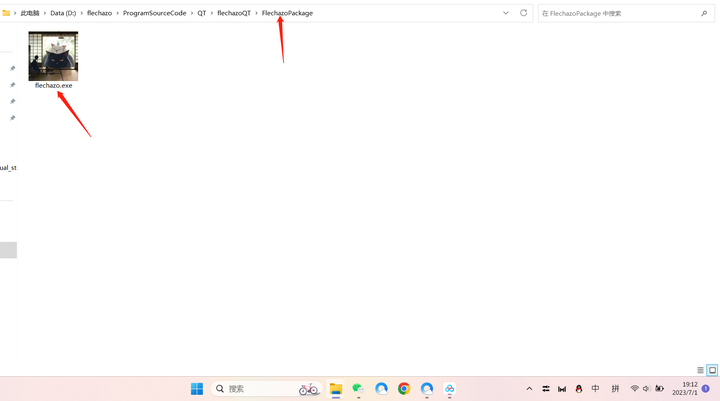Navigate to ProgramSourceCode in breadcrumb

click(x=154, y=13)
